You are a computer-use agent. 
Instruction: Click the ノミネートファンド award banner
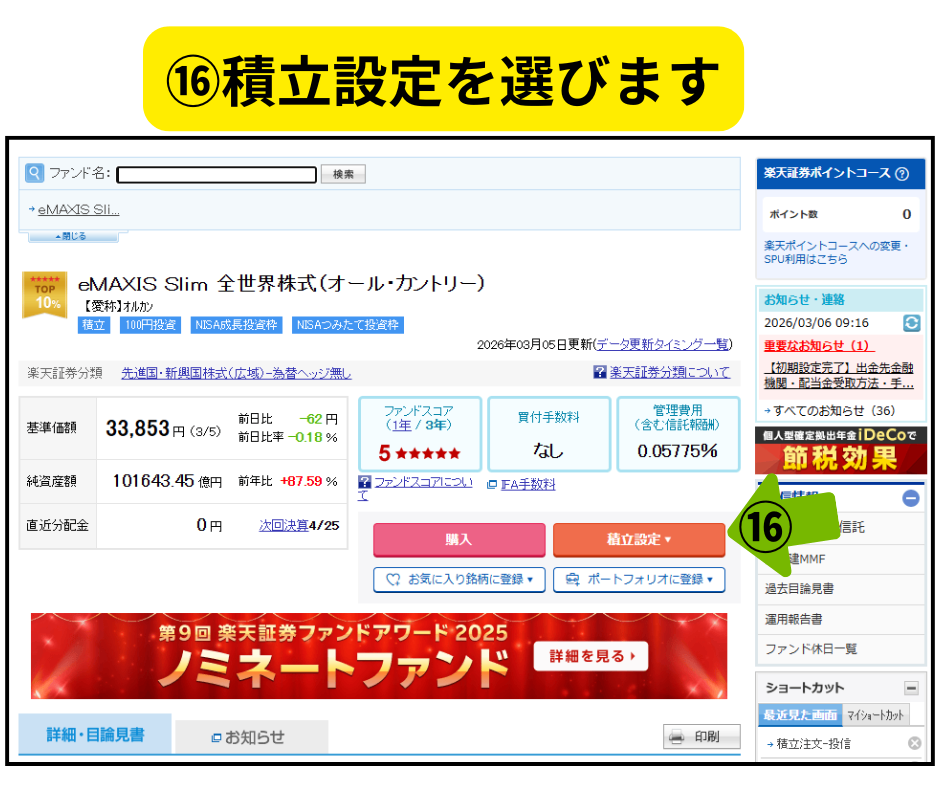tap(379, 656)
